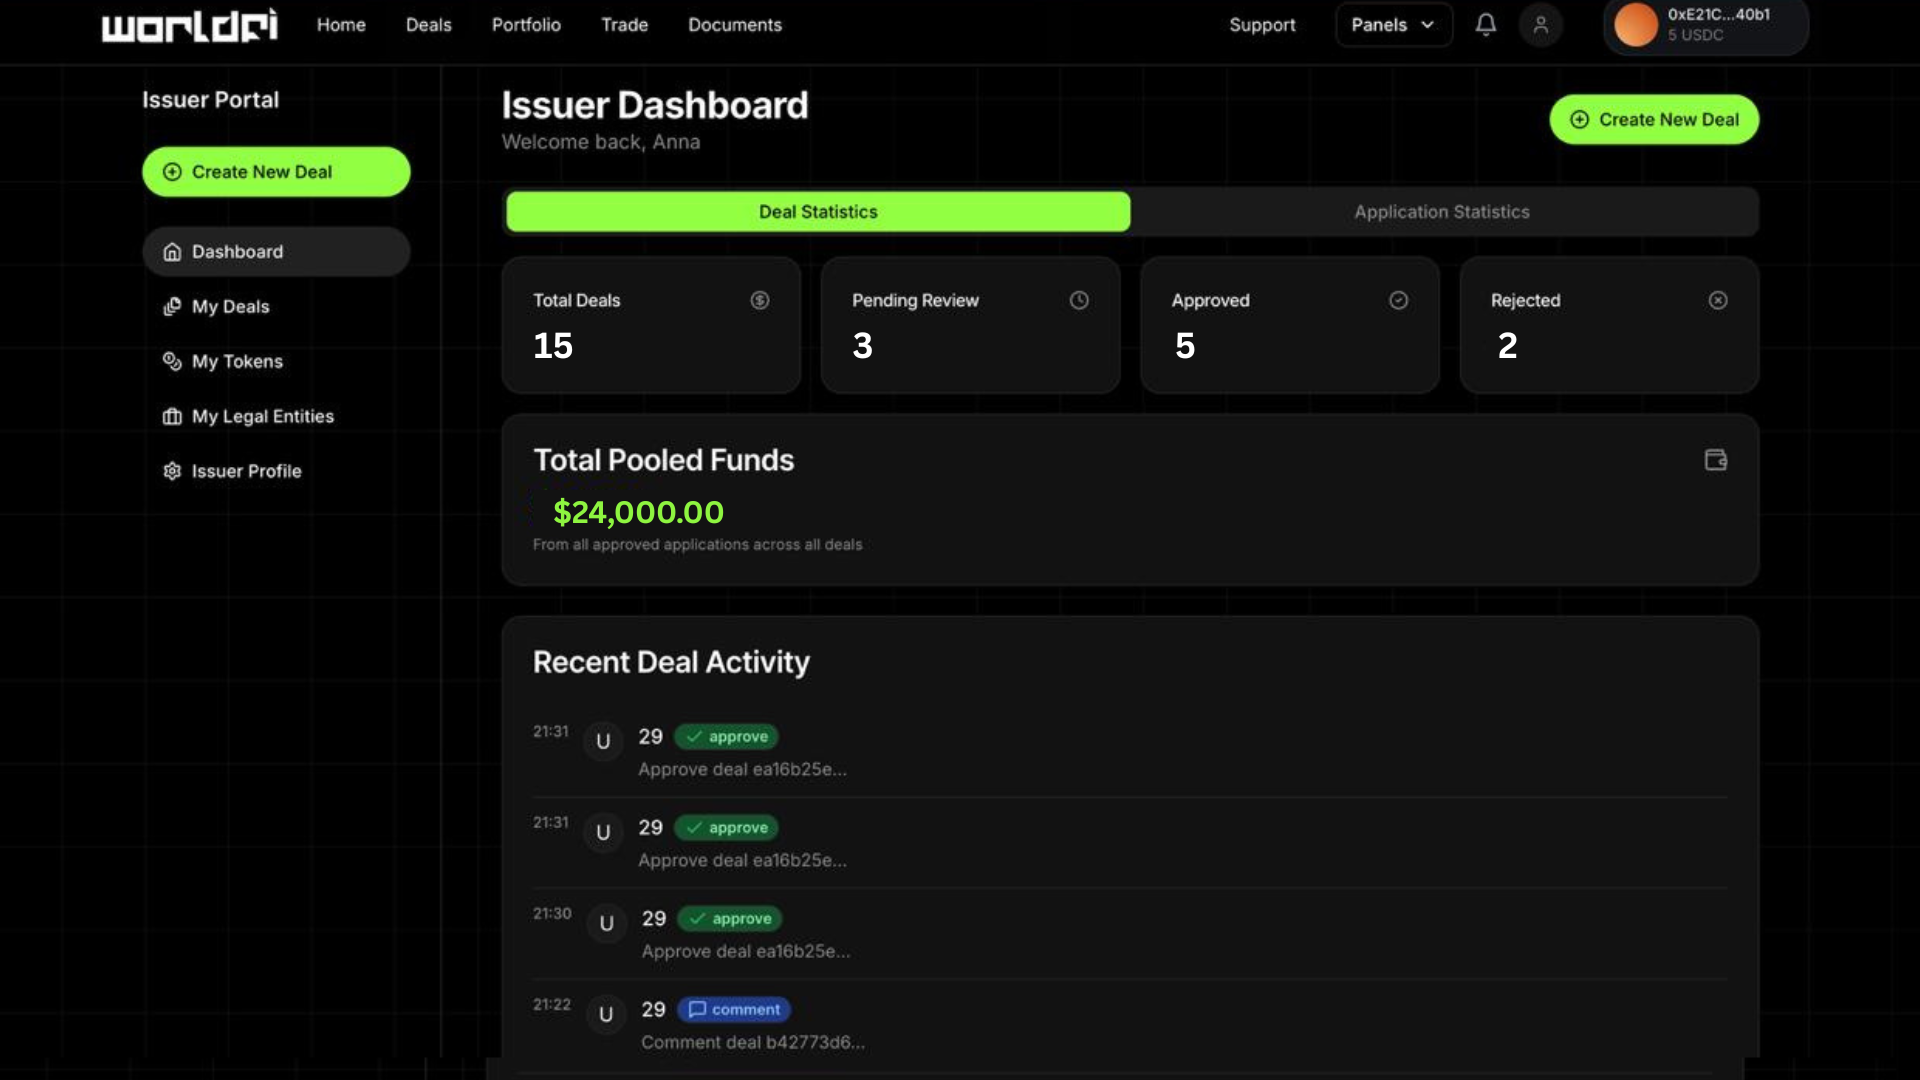Open the Support link

point(1262,25)
